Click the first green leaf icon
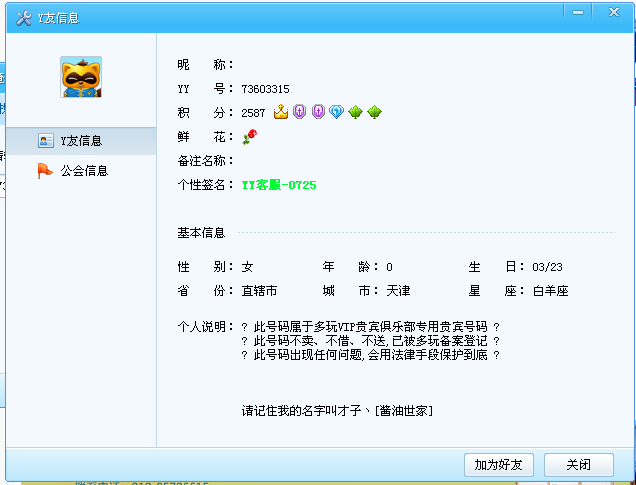Viewport: 636px width, 485px height. pyautogui.click(x=355, y=112)
